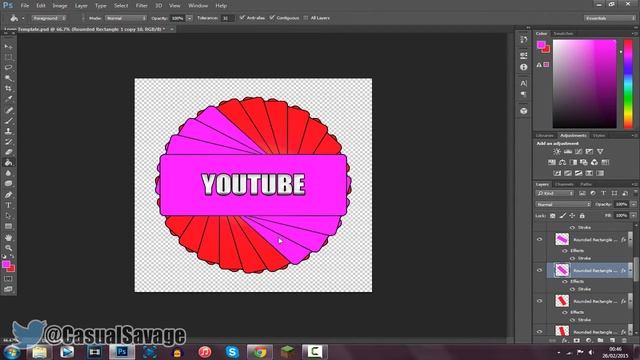Hide the selected highlighted Rounded Rectangle layer
640x360 pixels.
click(540, 270)
